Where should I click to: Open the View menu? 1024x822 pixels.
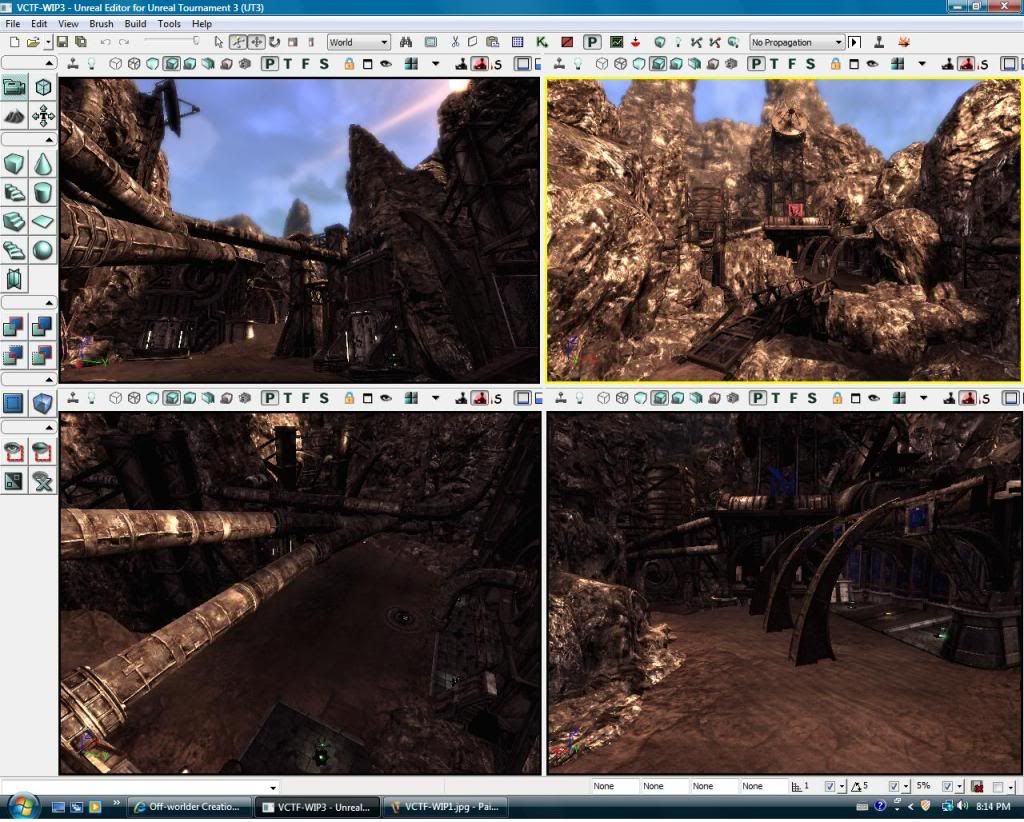[x=68, y=24]
